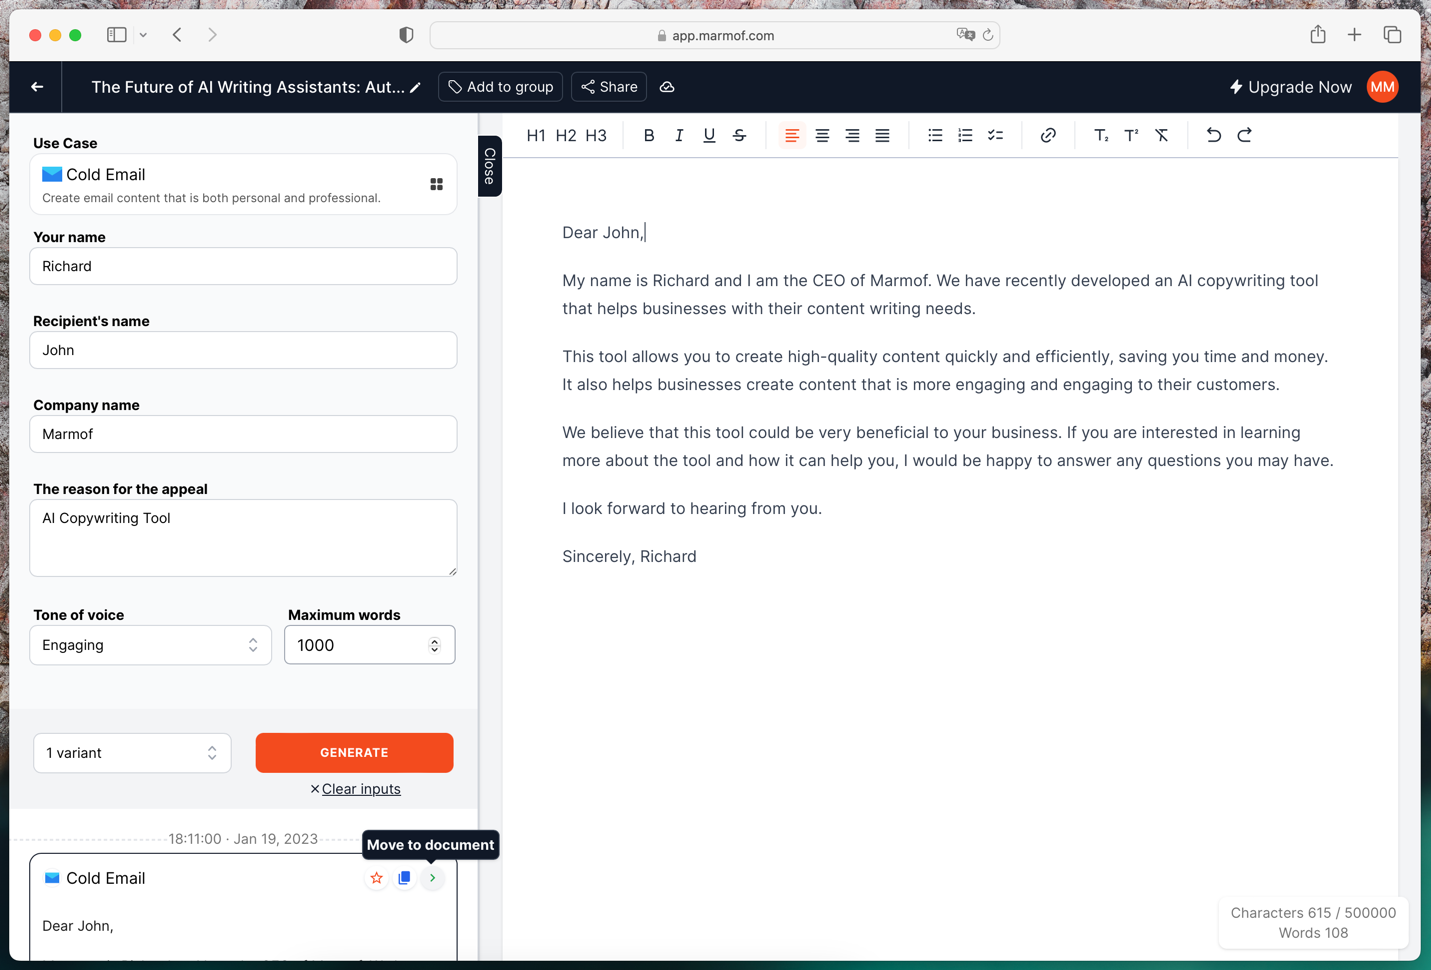Edit the Your name field
Image resolution: width=1431 pixels, height=970 pixels.
click(243, 266)
